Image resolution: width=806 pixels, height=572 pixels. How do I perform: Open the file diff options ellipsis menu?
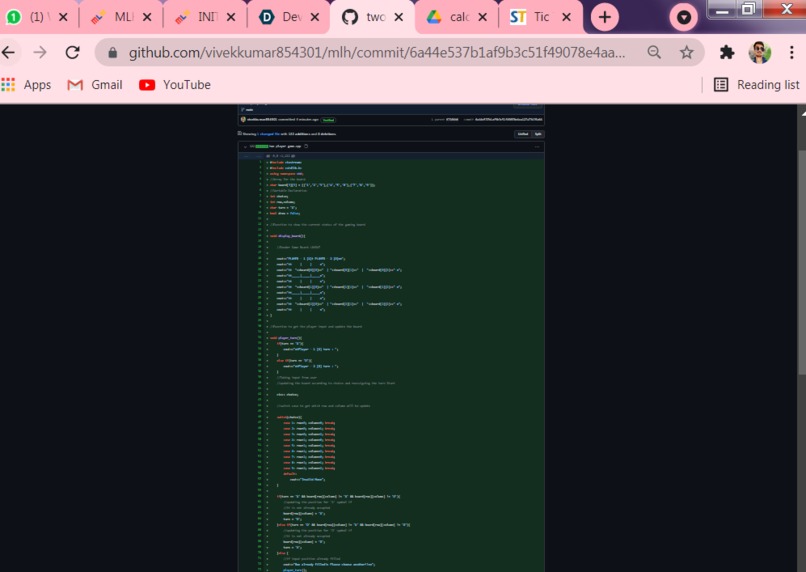537,147
